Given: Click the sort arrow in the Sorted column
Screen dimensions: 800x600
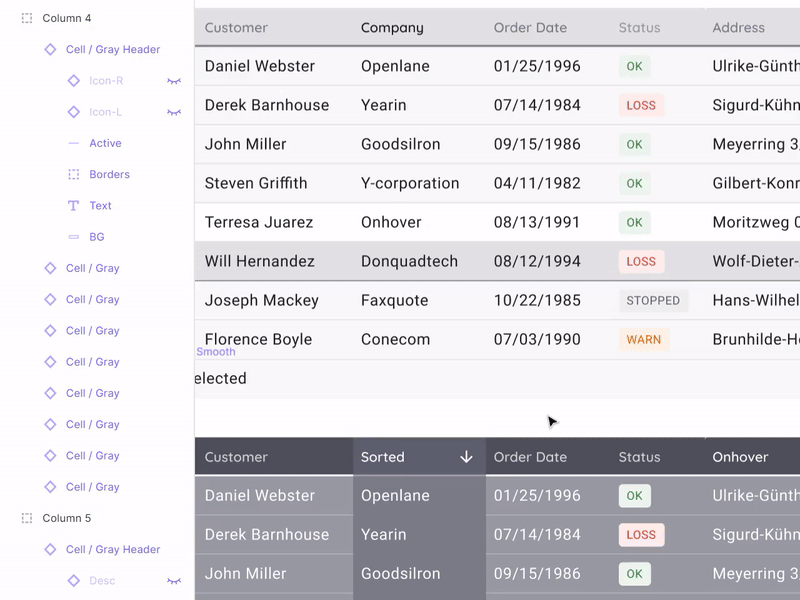Looking at the screenshot, I should pos(466,457).
